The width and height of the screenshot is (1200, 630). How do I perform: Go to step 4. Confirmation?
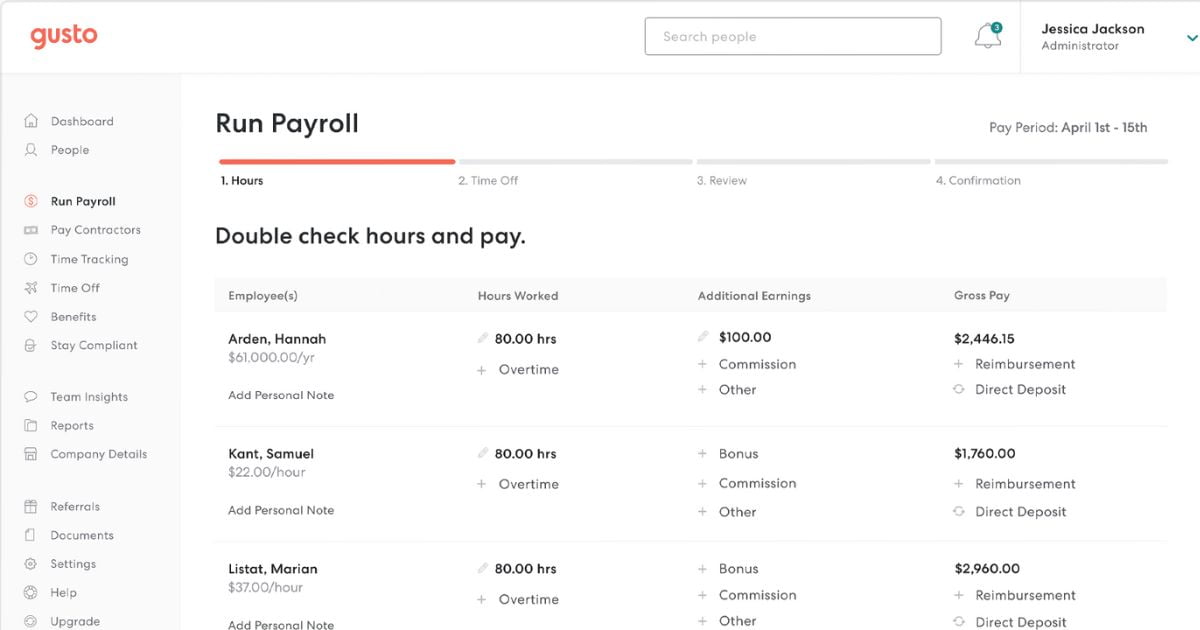[x=978, y=181]
